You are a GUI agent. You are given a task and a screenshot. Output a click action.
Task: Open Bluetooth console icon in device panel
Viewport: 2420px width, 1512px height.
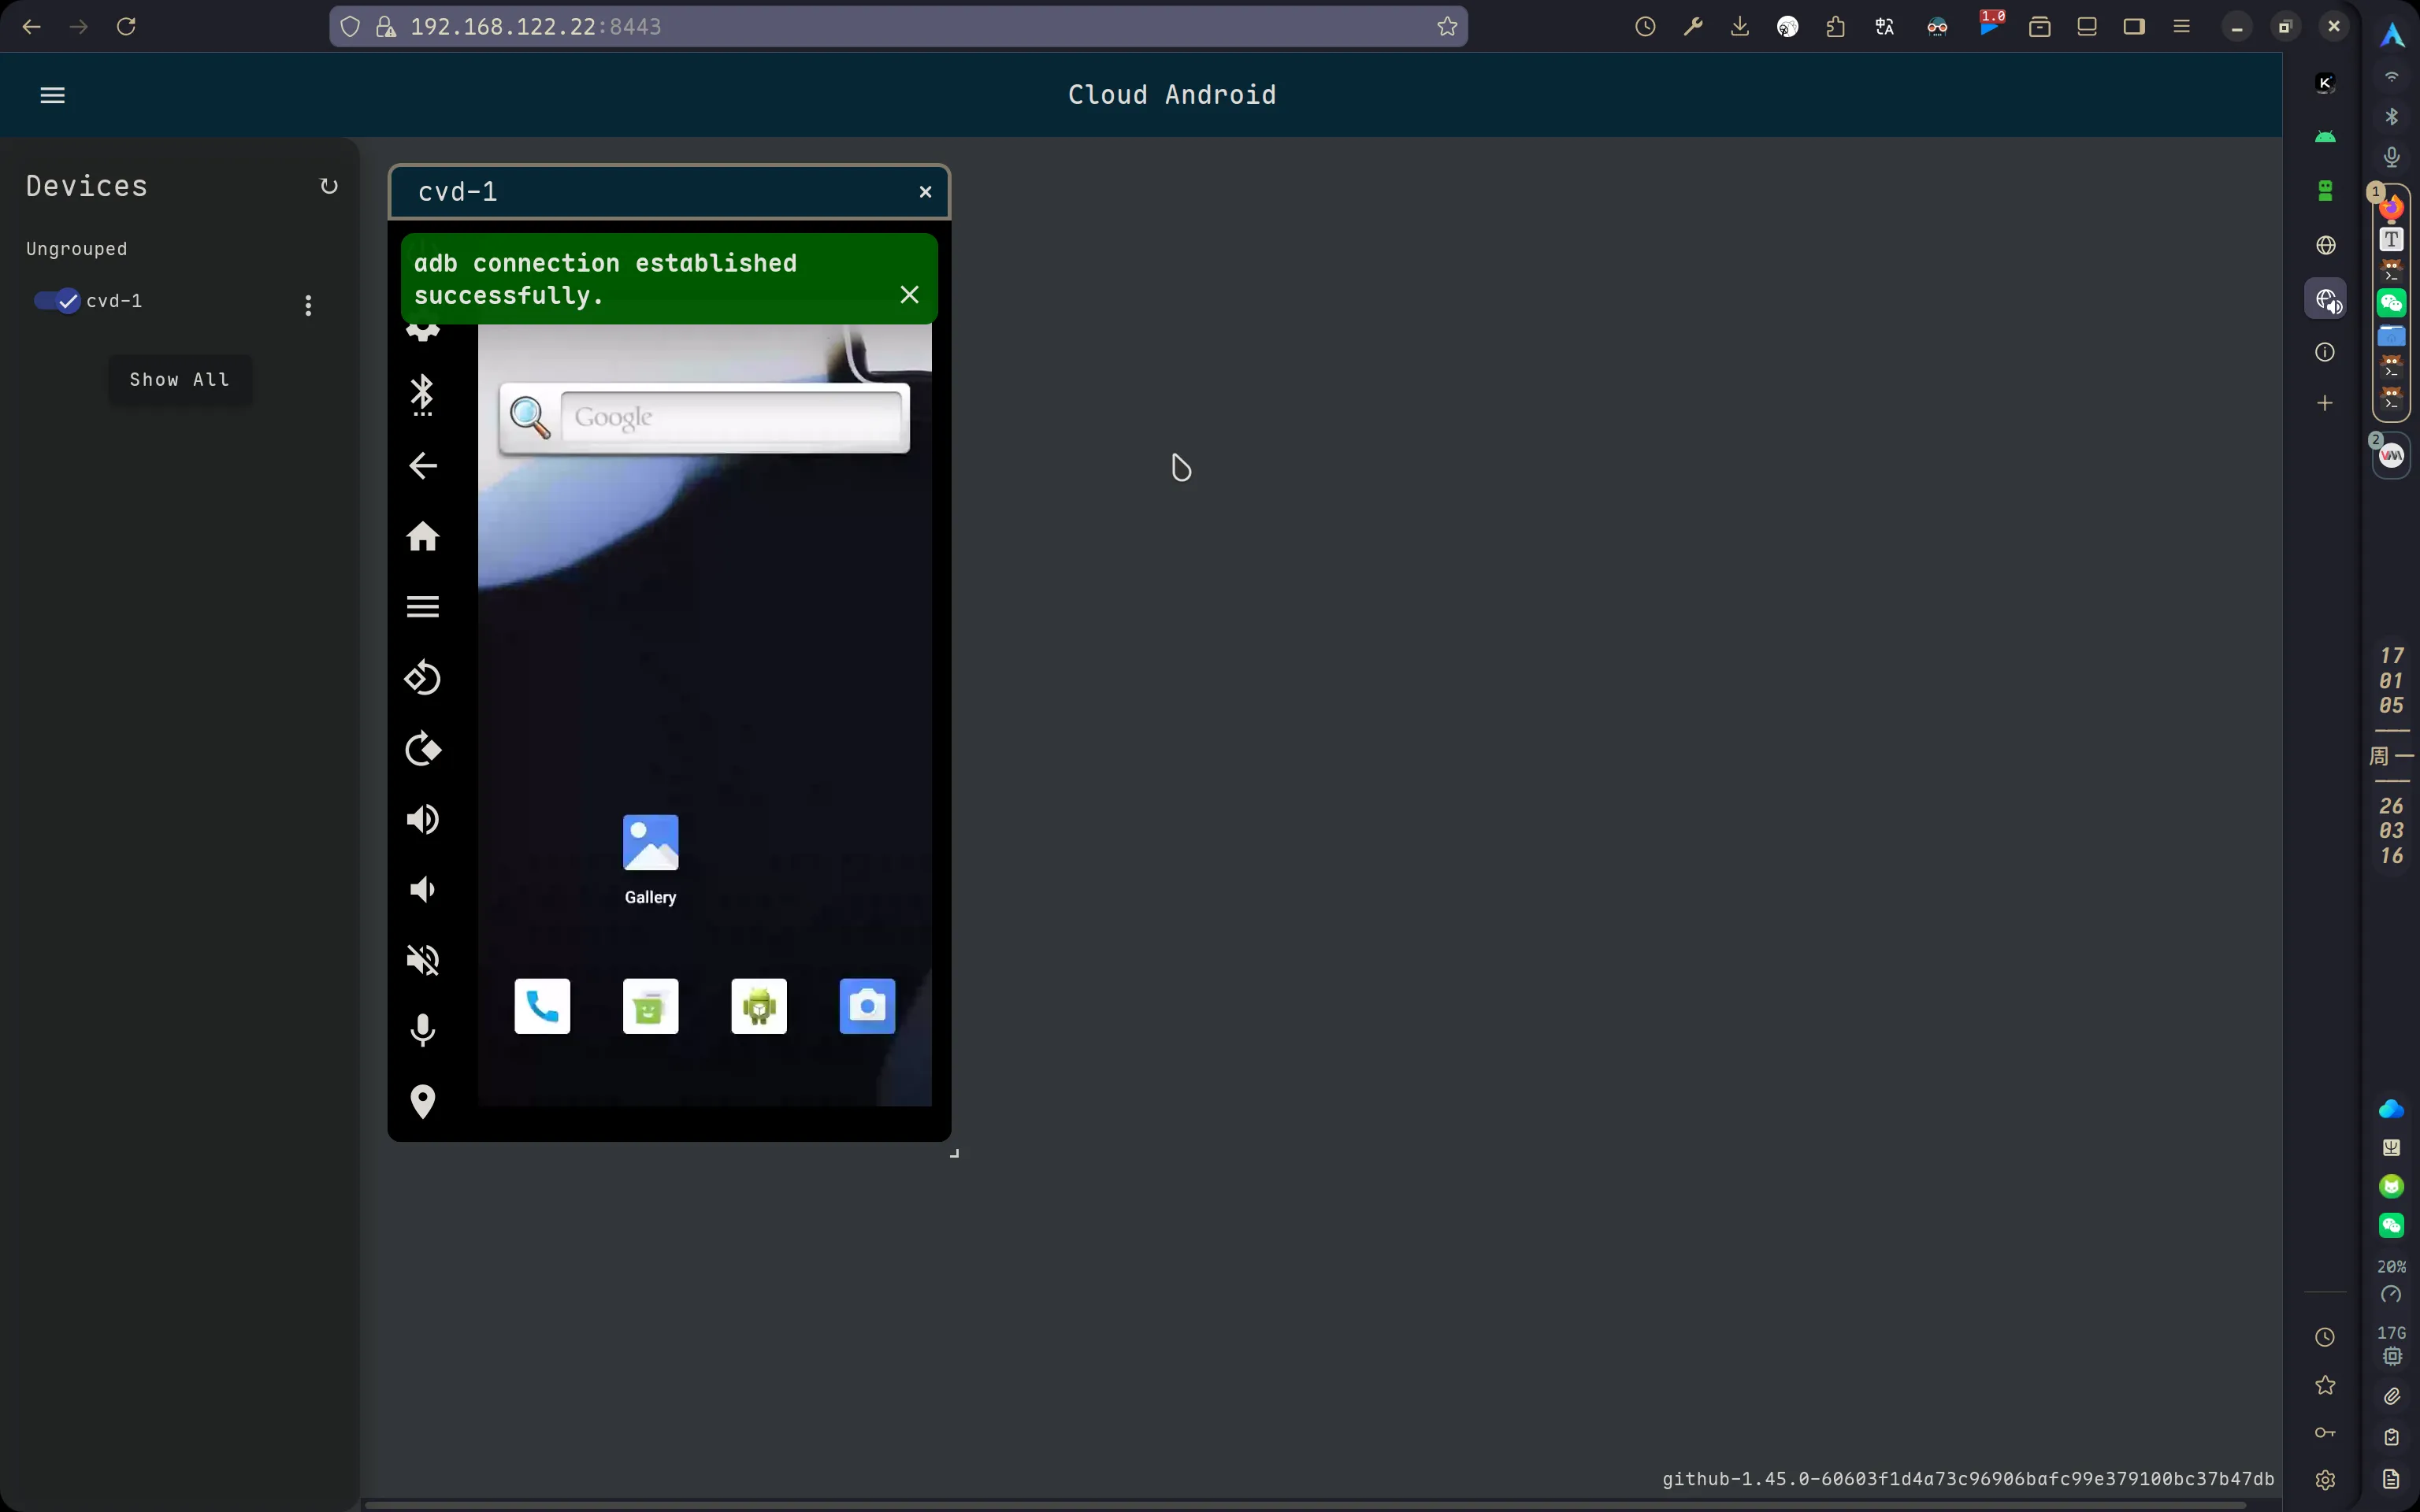423,395
